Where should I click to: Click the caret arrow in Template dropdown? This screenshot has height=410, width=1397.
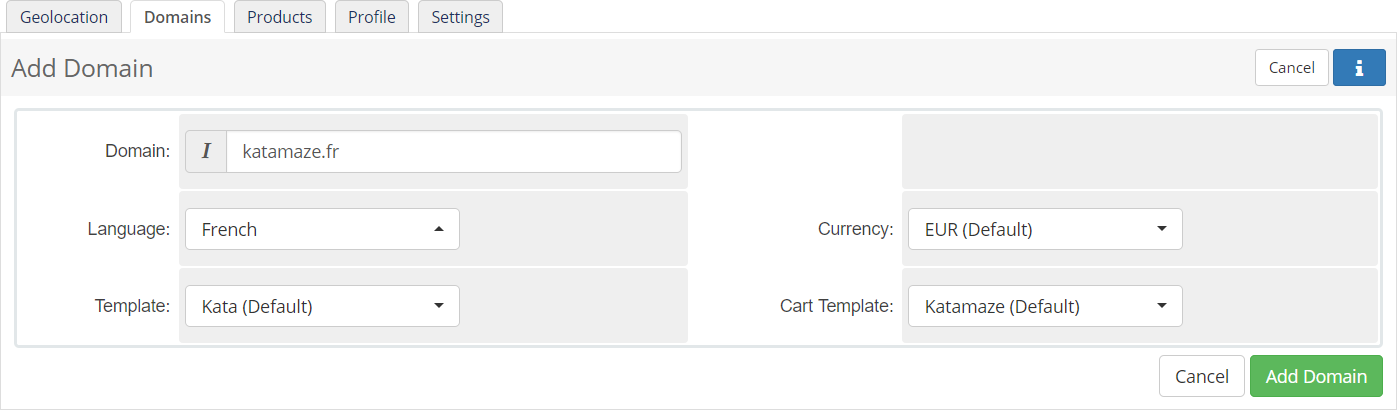[x=438, y=306]
